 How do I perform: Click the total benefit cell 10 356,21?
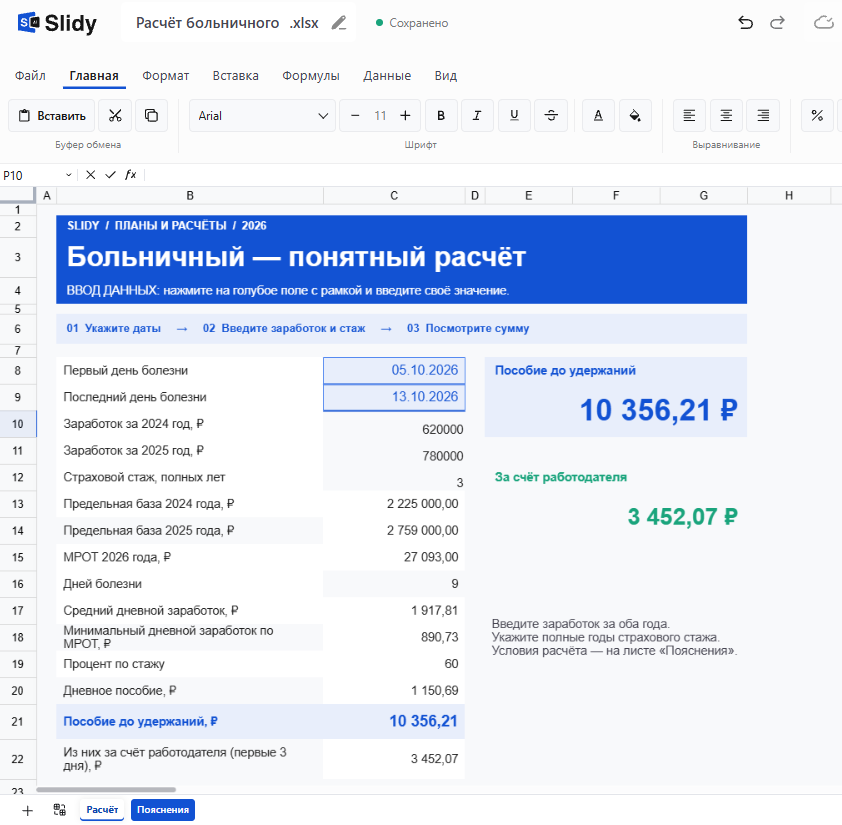[x=394, y=721]
